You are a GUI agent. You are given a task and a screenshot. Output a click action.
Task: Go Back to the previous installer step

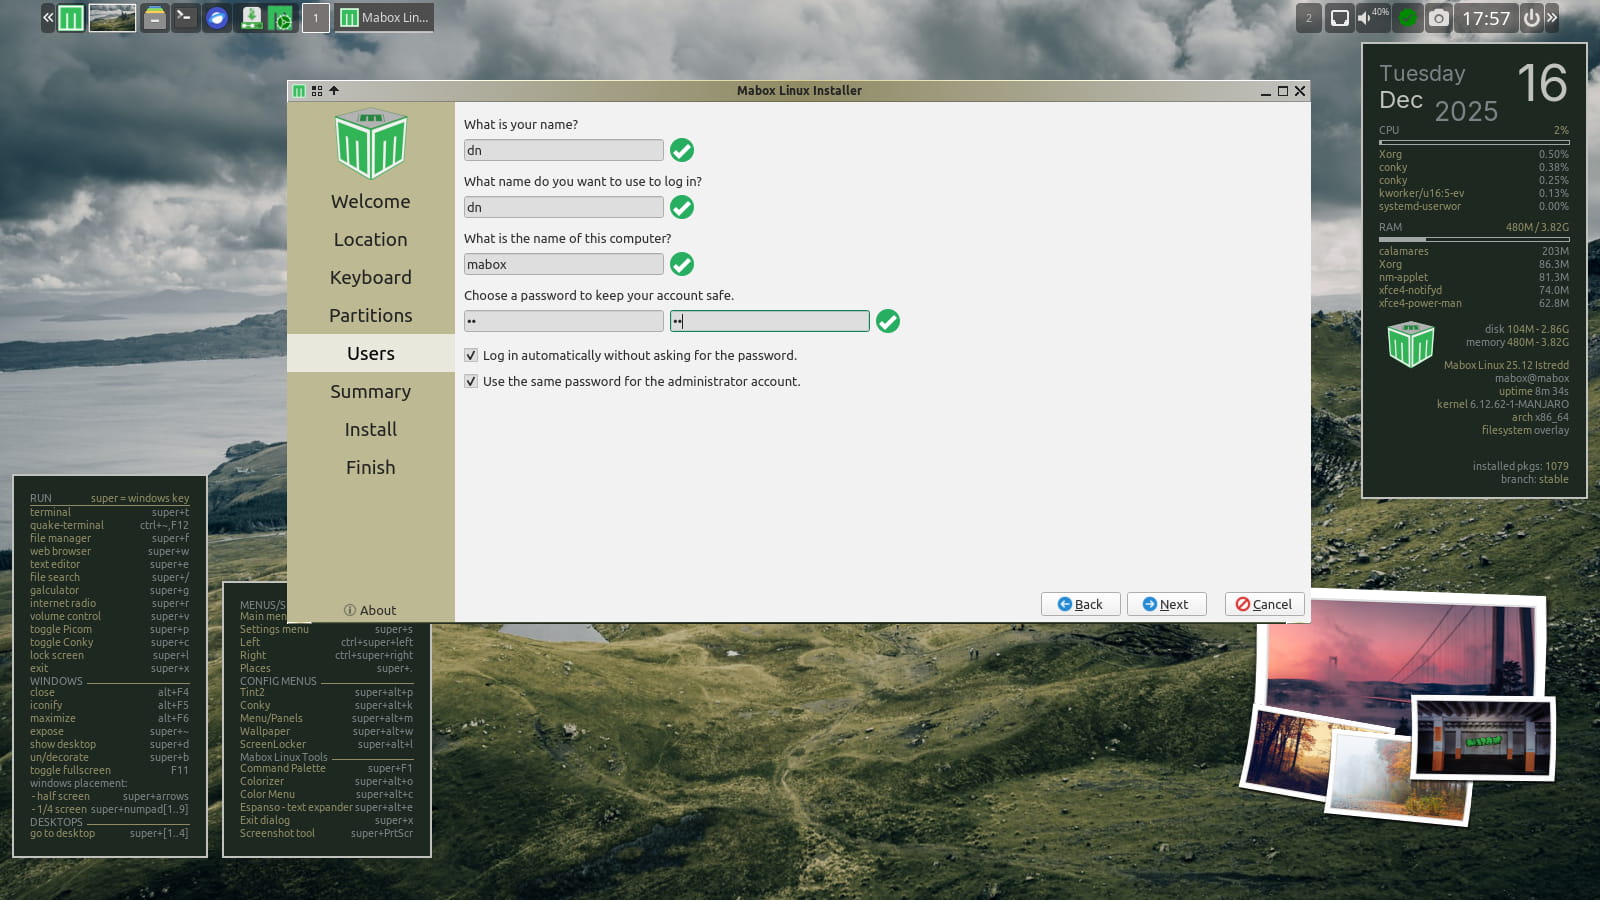click(1080, 604)
